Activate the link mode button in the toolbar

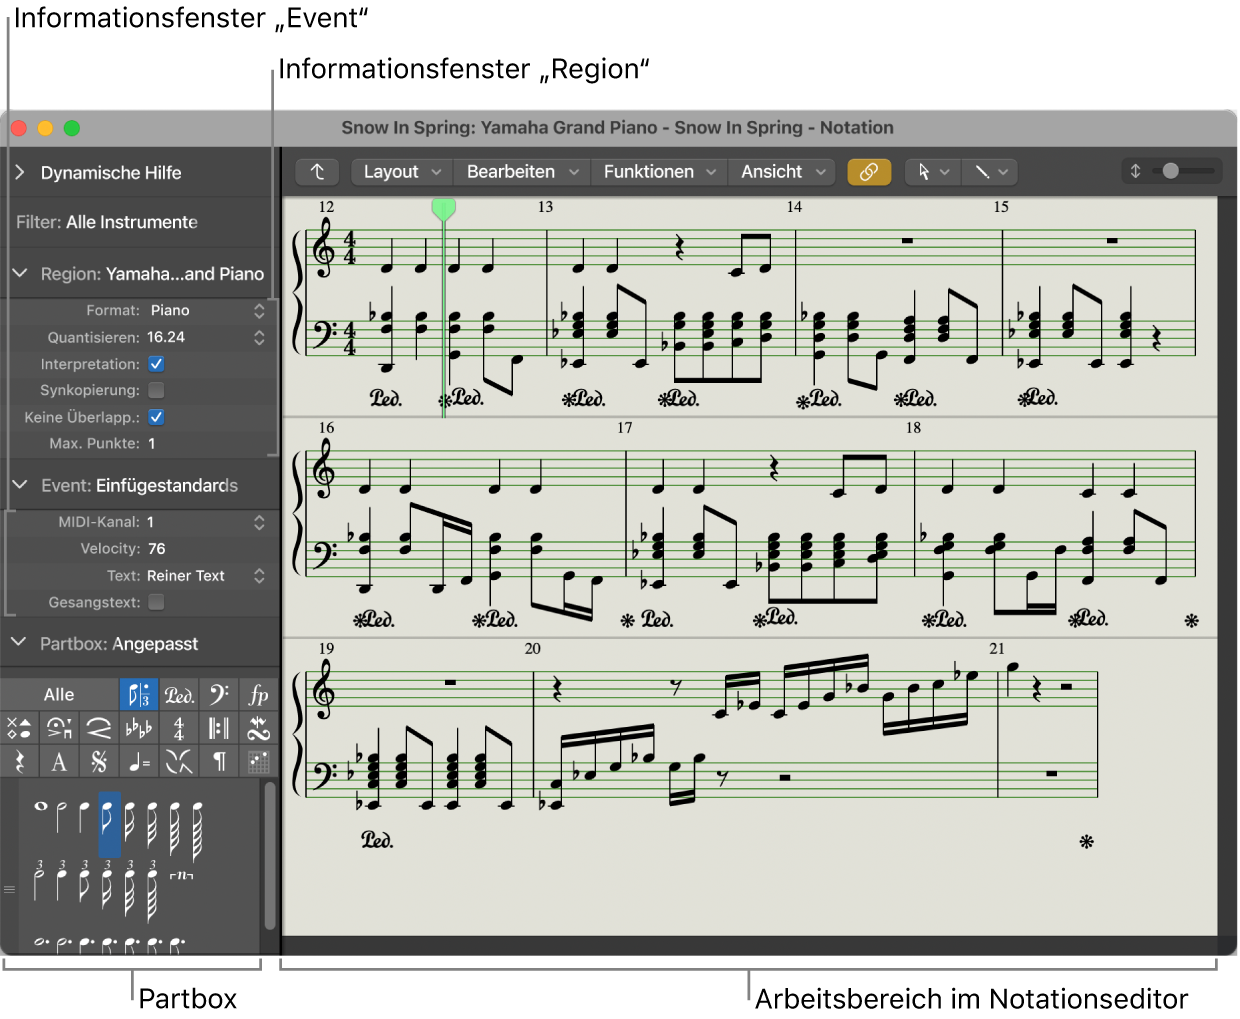868,171
